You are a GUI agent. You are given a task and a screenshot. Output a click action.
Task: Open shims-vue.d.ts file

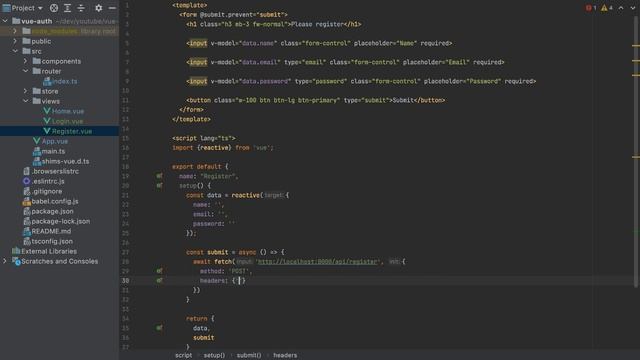tap(65, 161)
